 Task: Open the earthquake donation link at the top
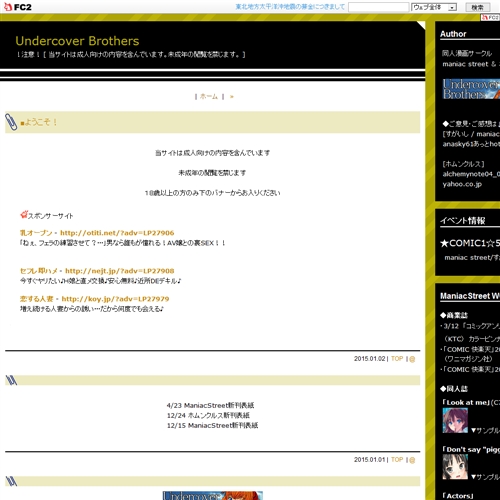coord(290,7)
